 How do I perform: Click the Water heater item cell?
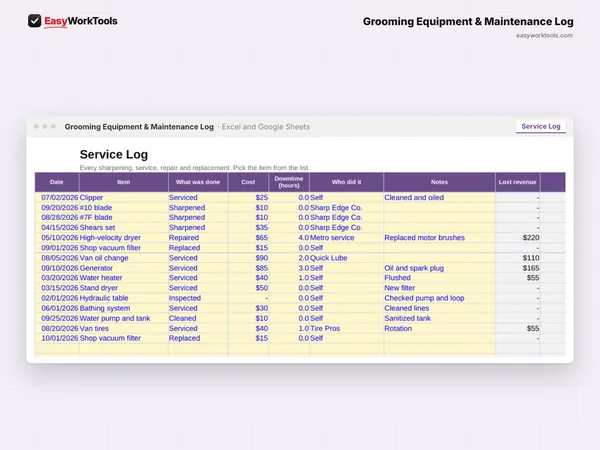click(124, 278)
